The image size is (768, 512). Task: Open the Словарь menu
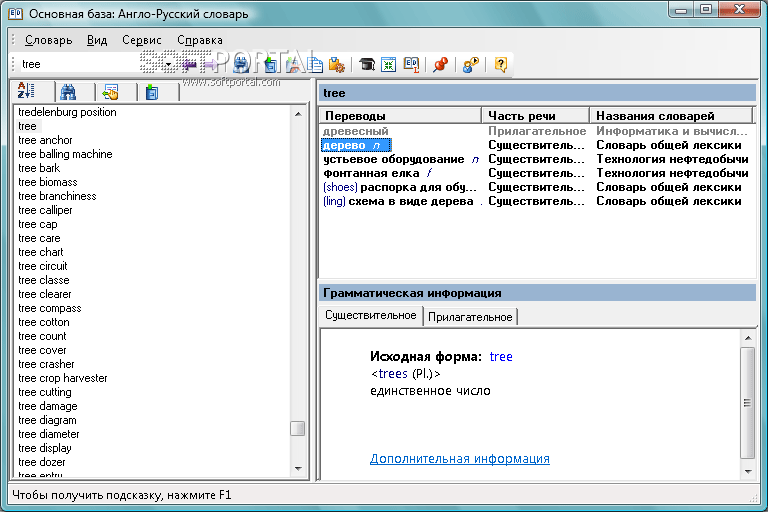click(x=48, y=40)
